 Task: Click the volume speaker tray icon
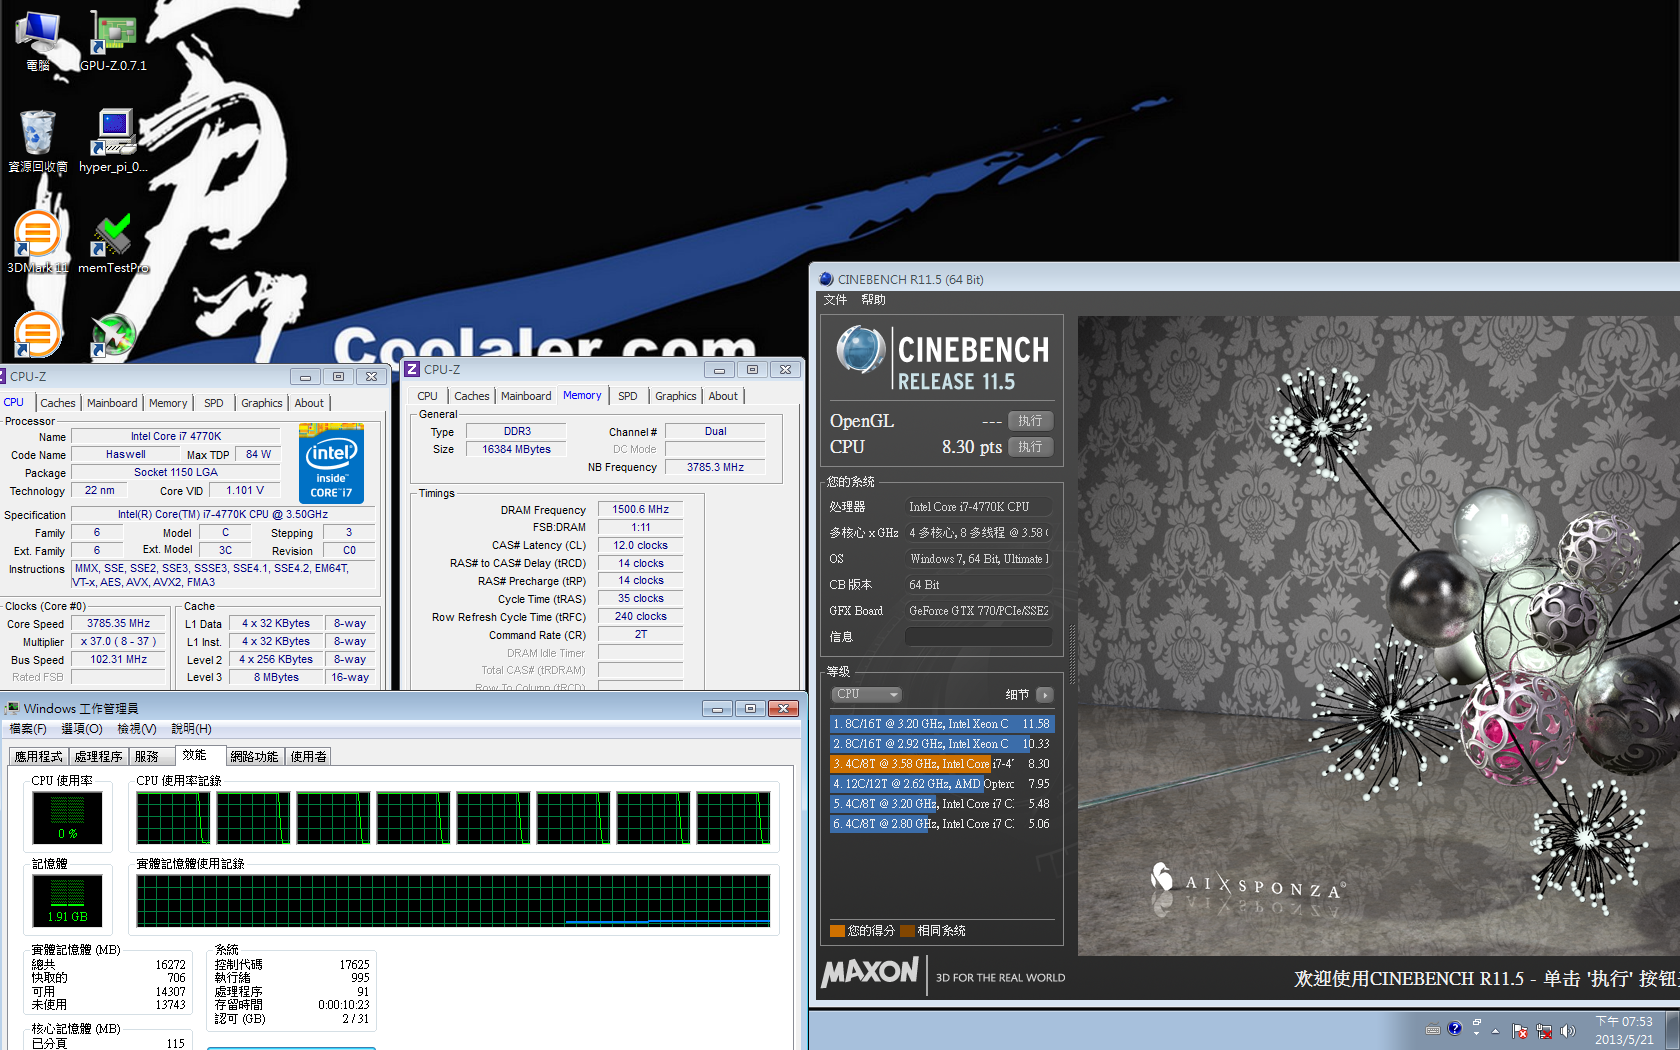1567,1030
